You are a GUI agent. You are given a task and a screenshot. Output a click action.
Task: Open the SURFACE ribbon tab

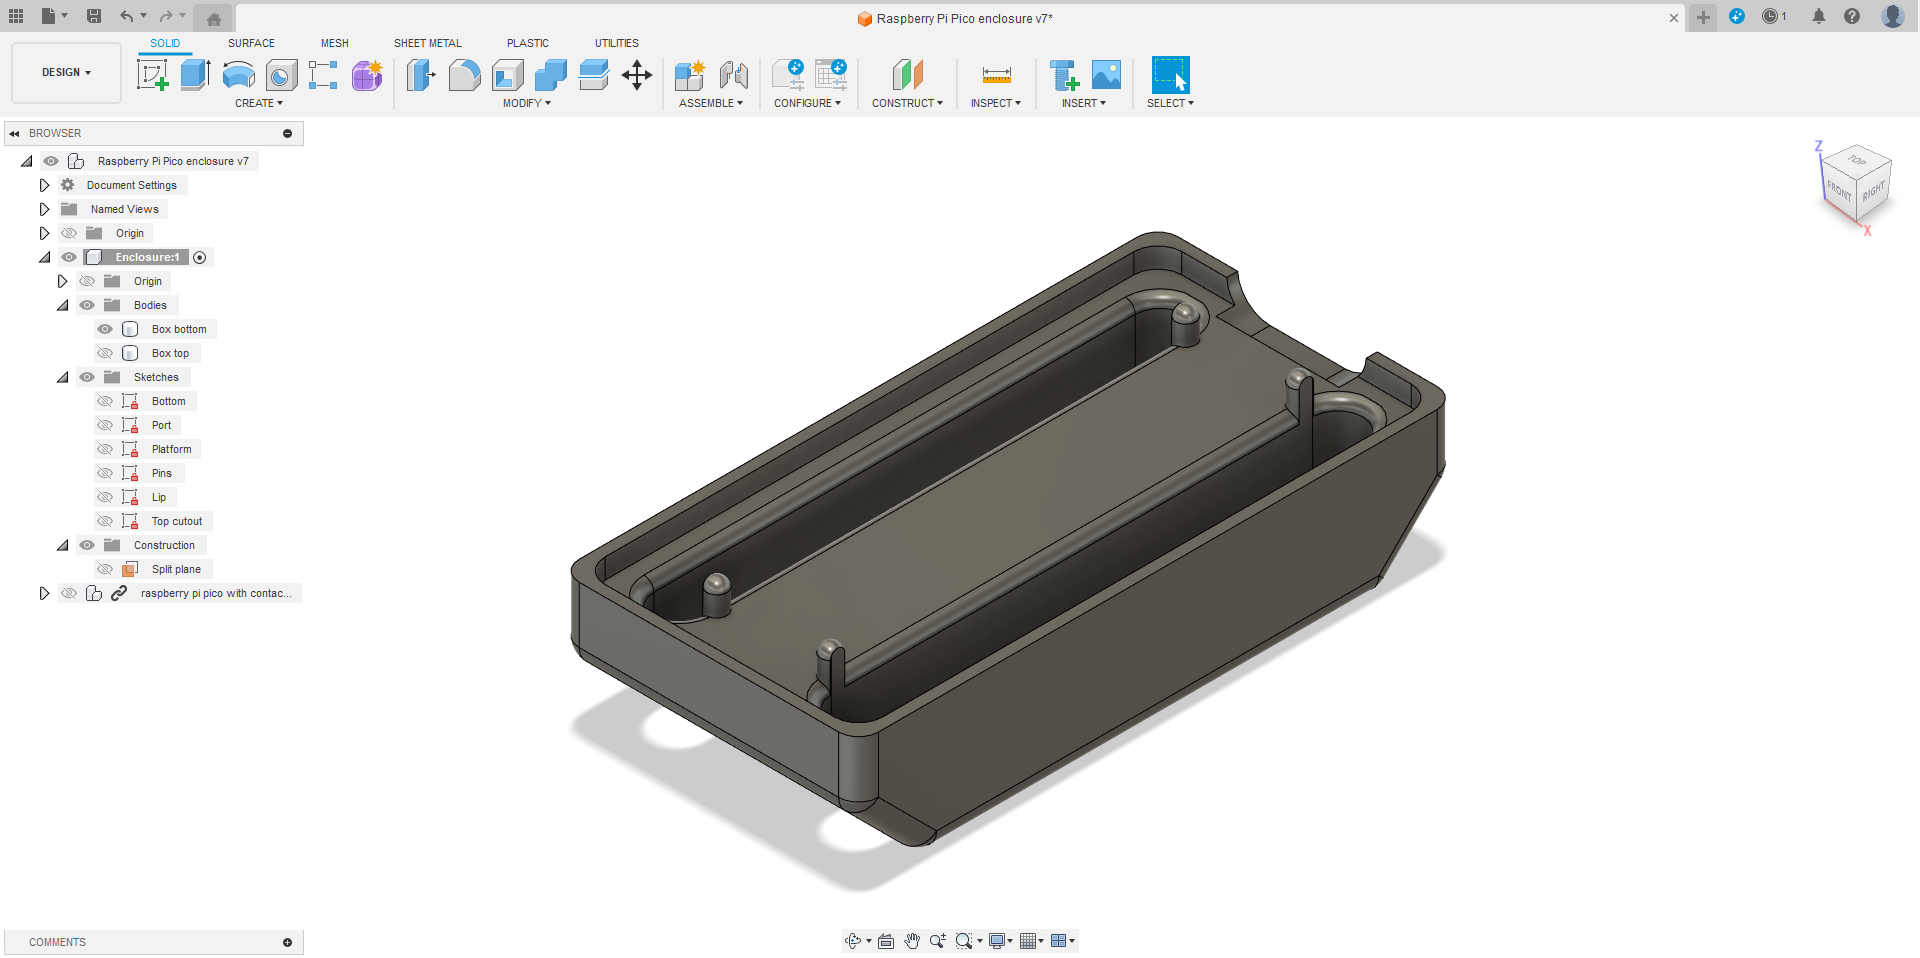(251, 43)
